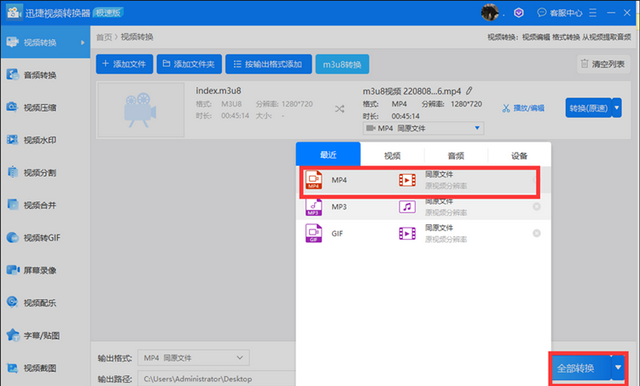Viewport: 640px width, 386px height.
Task: Open the MP4 同原文件 format dropdown on file row
Action: [423, 128]
